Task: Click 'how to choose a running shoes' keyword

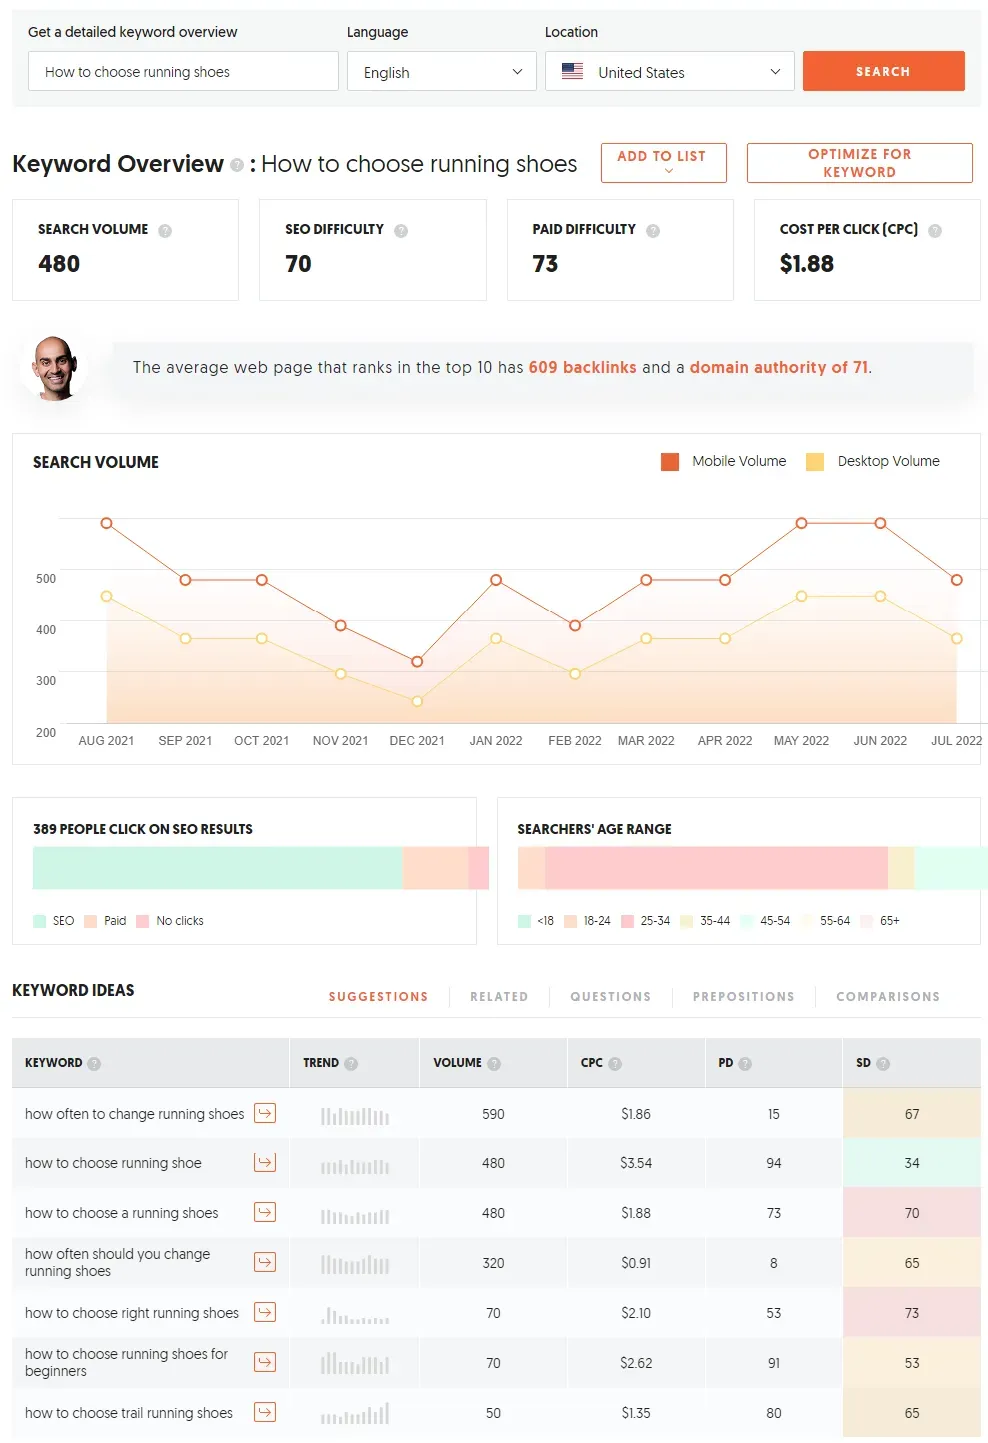Action: (x=121, y=1213)
